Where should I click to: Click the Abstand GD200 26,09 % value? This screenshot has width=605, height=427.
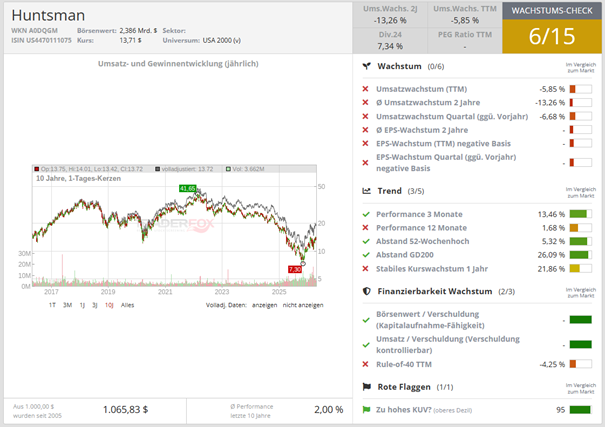(x=551, y=255)
